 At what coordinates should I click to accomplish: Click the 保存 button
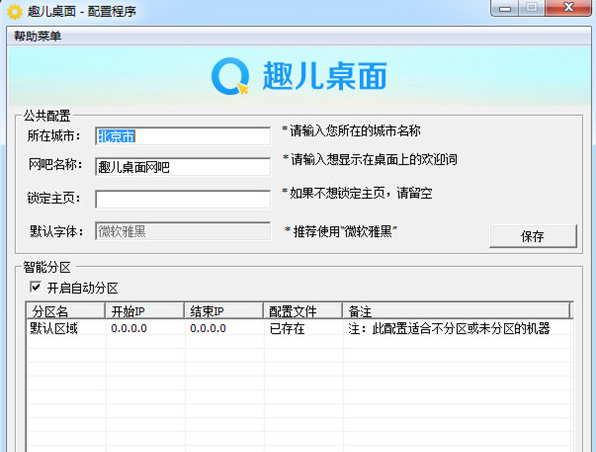click(533, 236)
